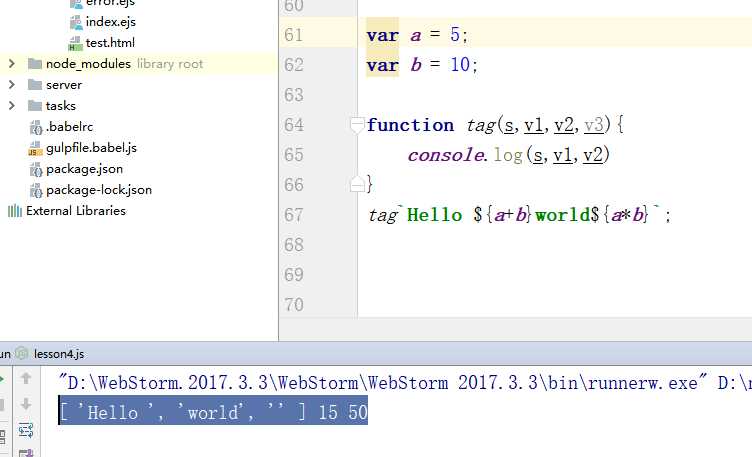Select the tasks folder in project tree
Viewport: 752px width, 457px height.
coord(60,105)
